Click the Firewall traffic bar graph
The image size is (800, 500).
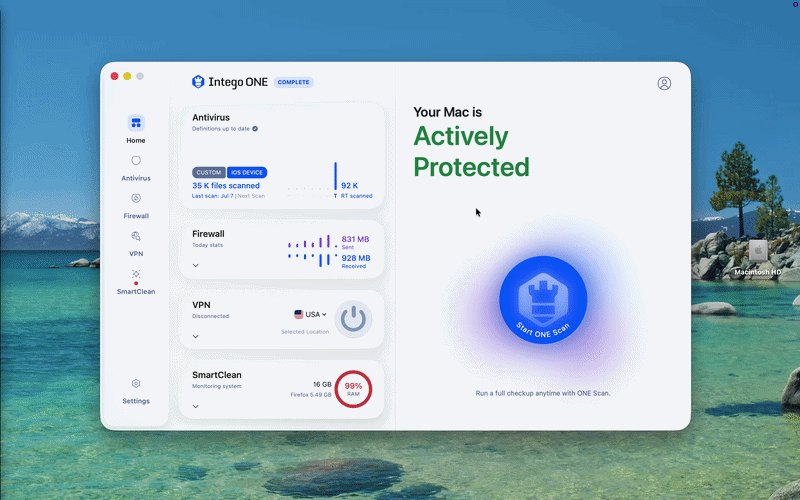pos(312,251)
